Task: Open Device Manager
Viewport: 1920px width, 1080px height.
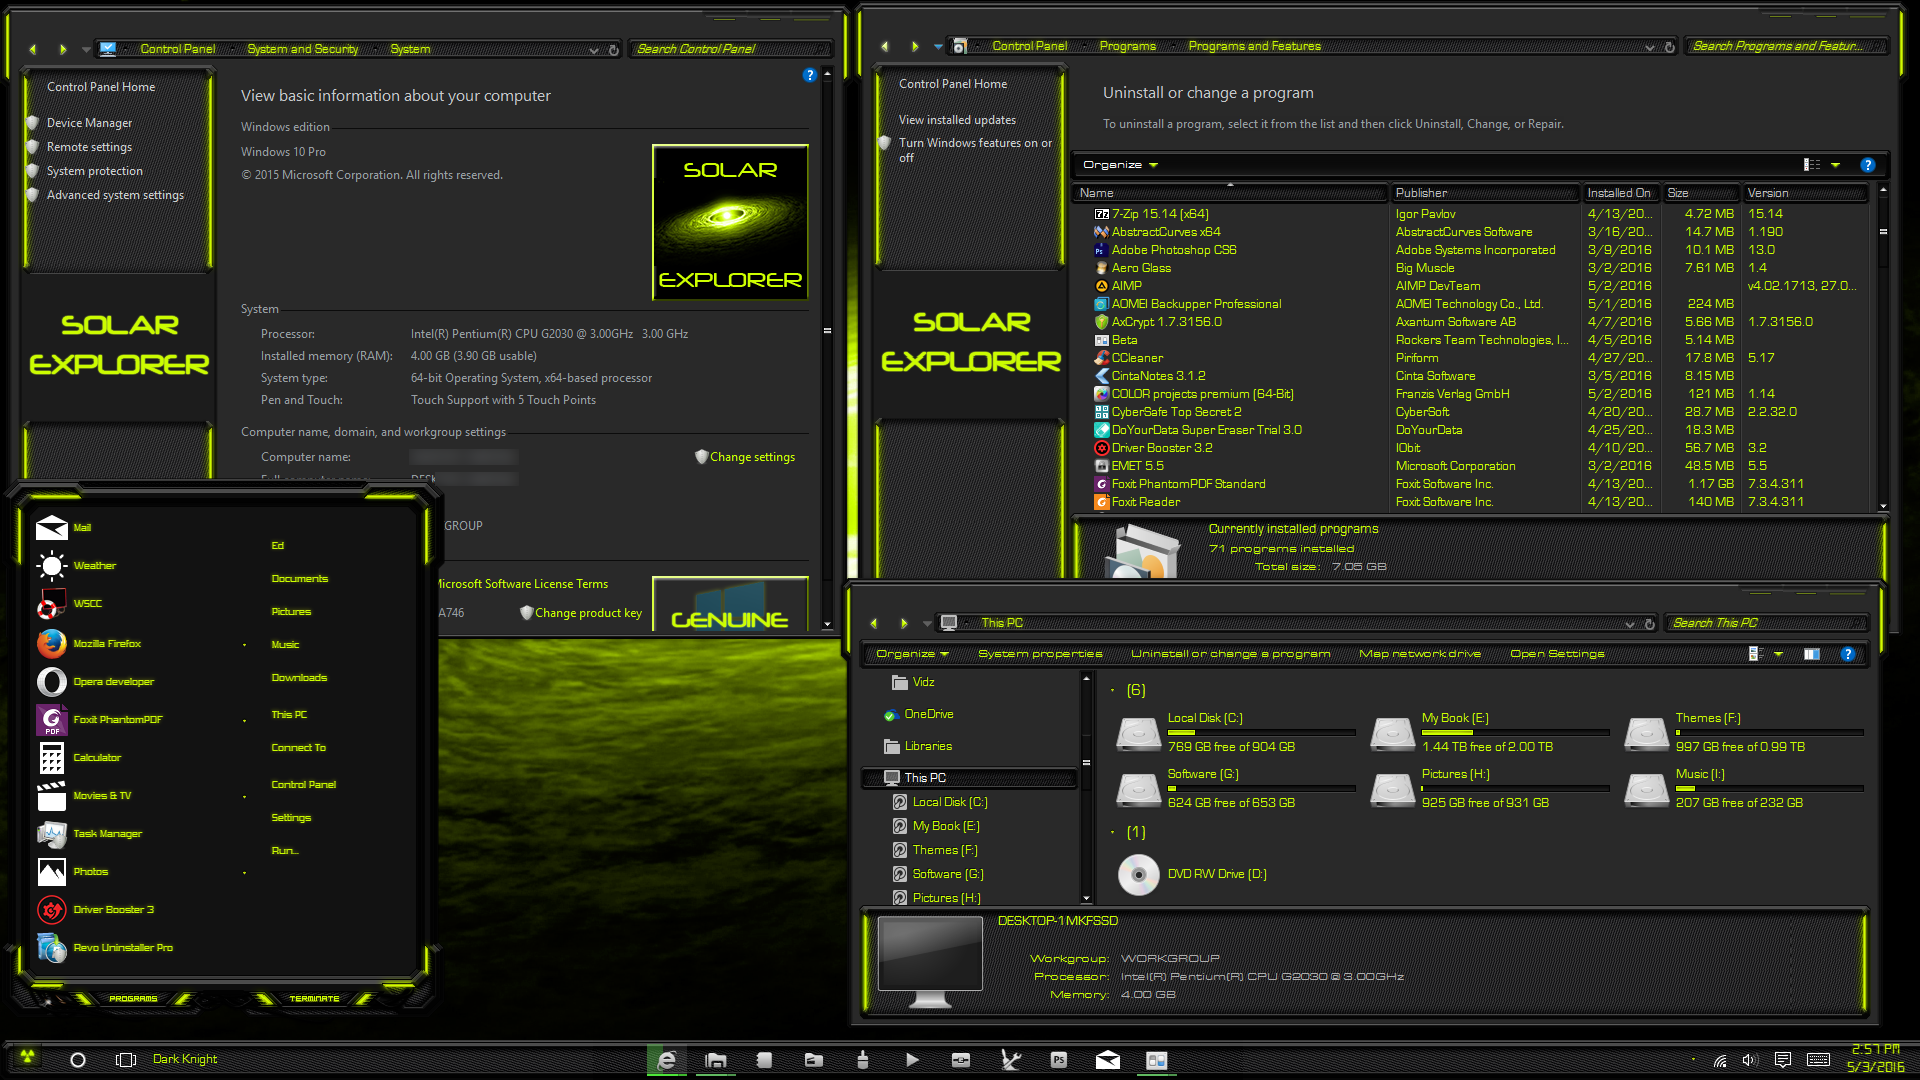Action: (x=91, y=122)
